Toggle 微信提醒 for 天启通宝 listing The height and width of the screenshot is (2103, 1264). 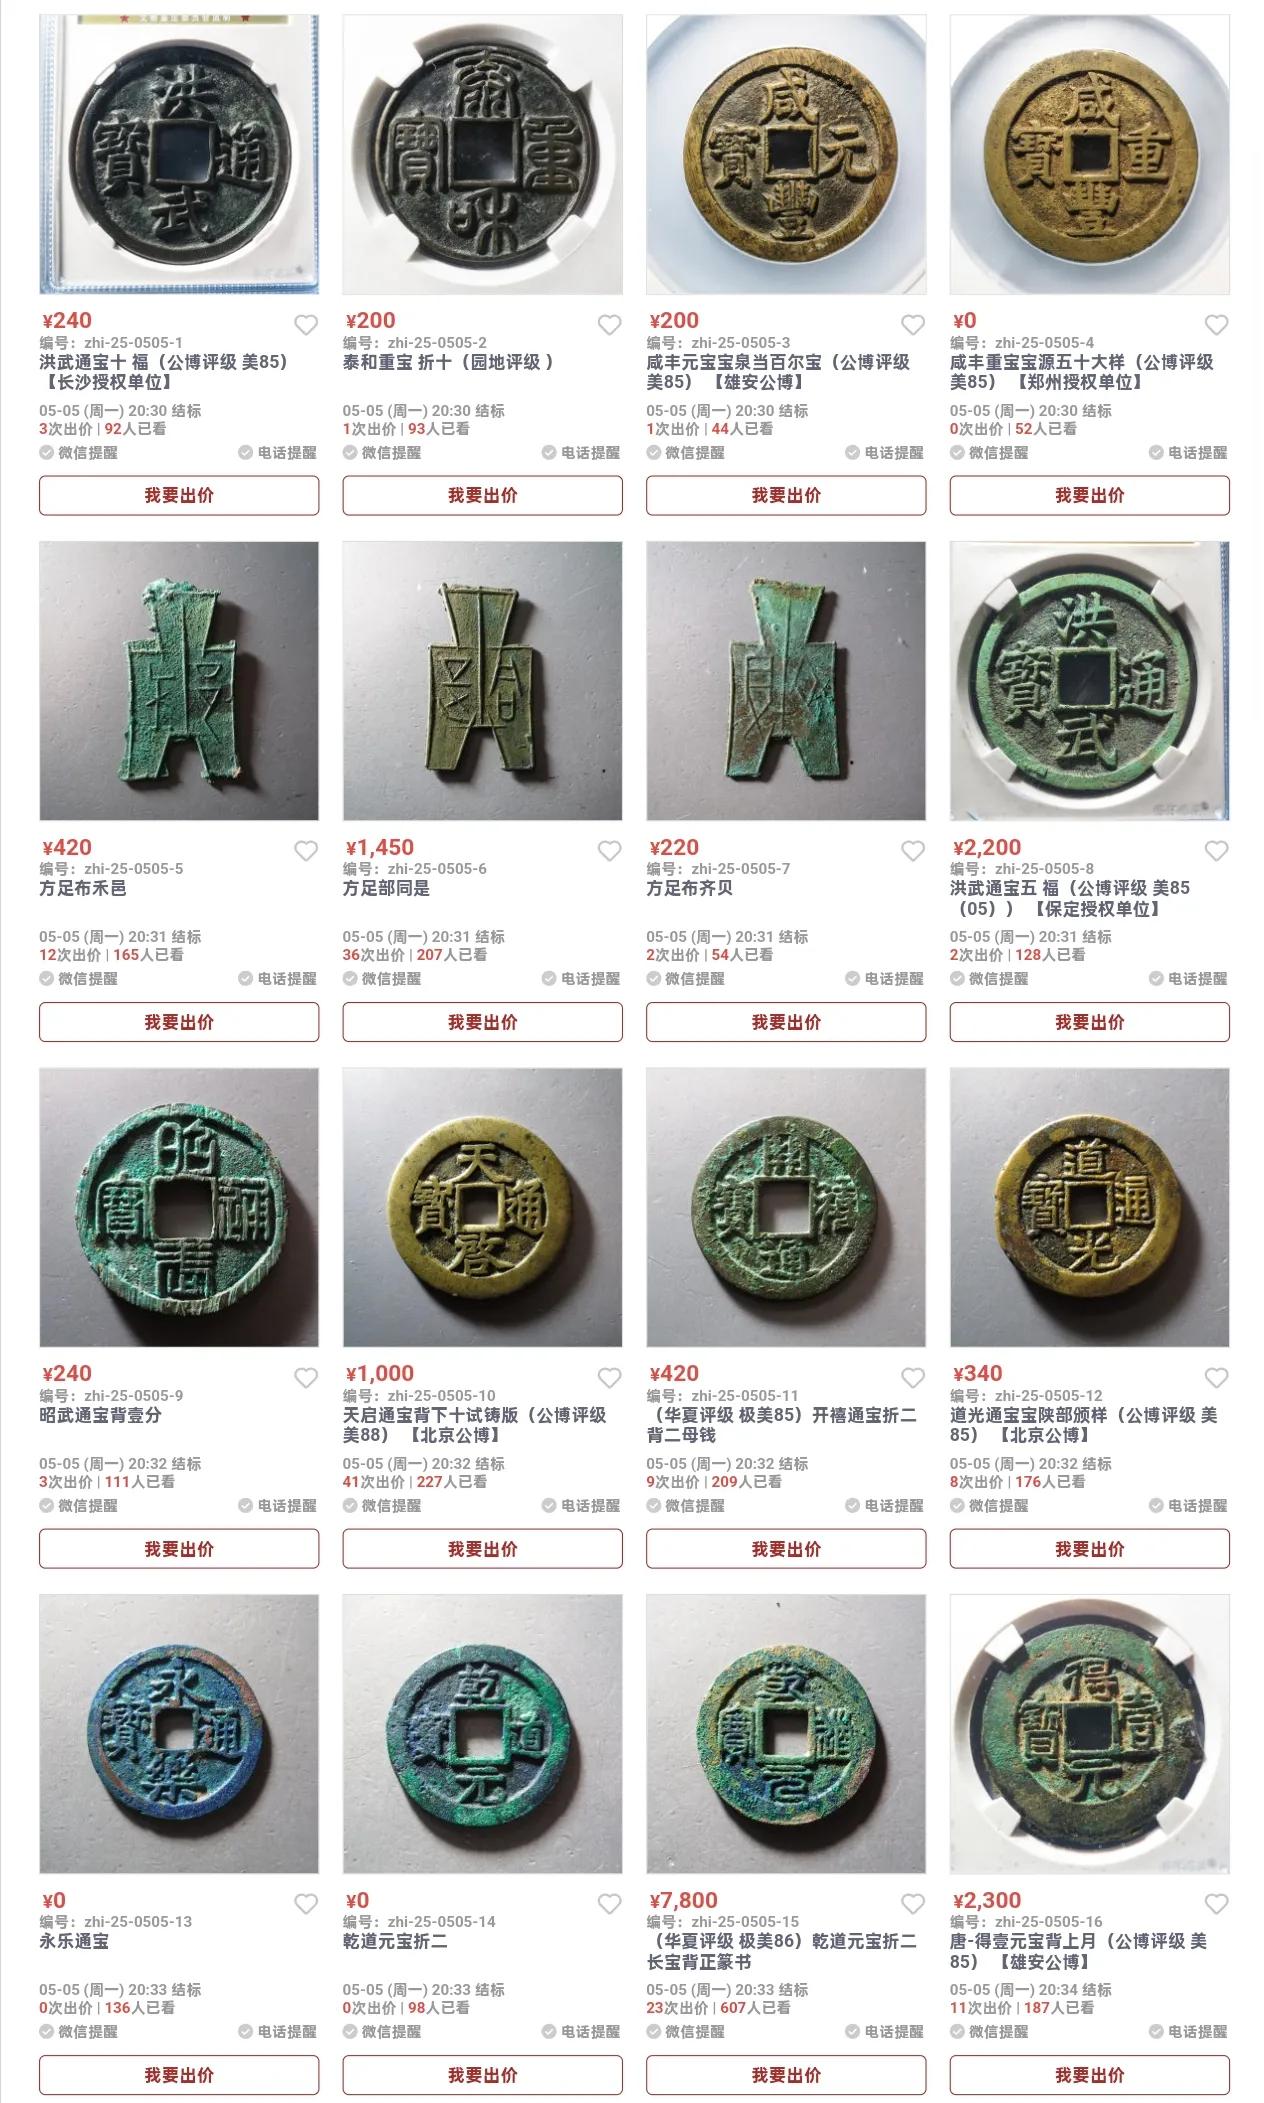coord(382,1505)
